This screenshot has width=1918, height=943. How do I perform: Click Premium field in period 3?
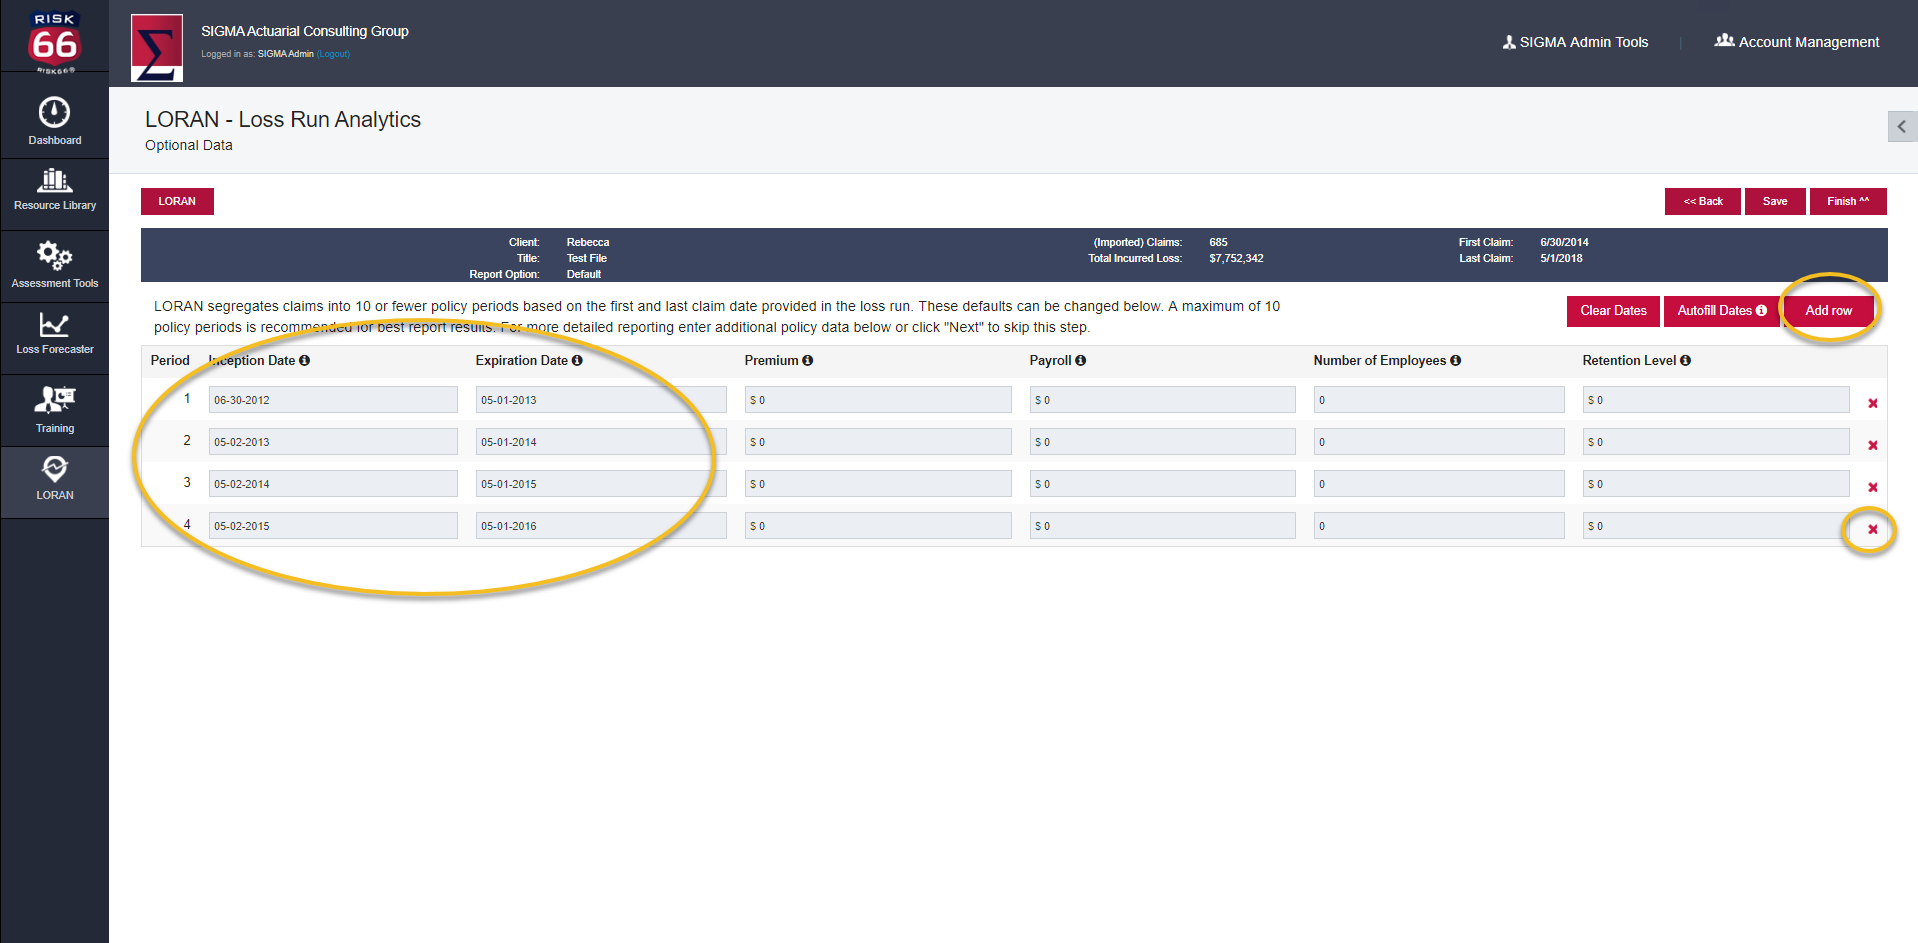878,484
